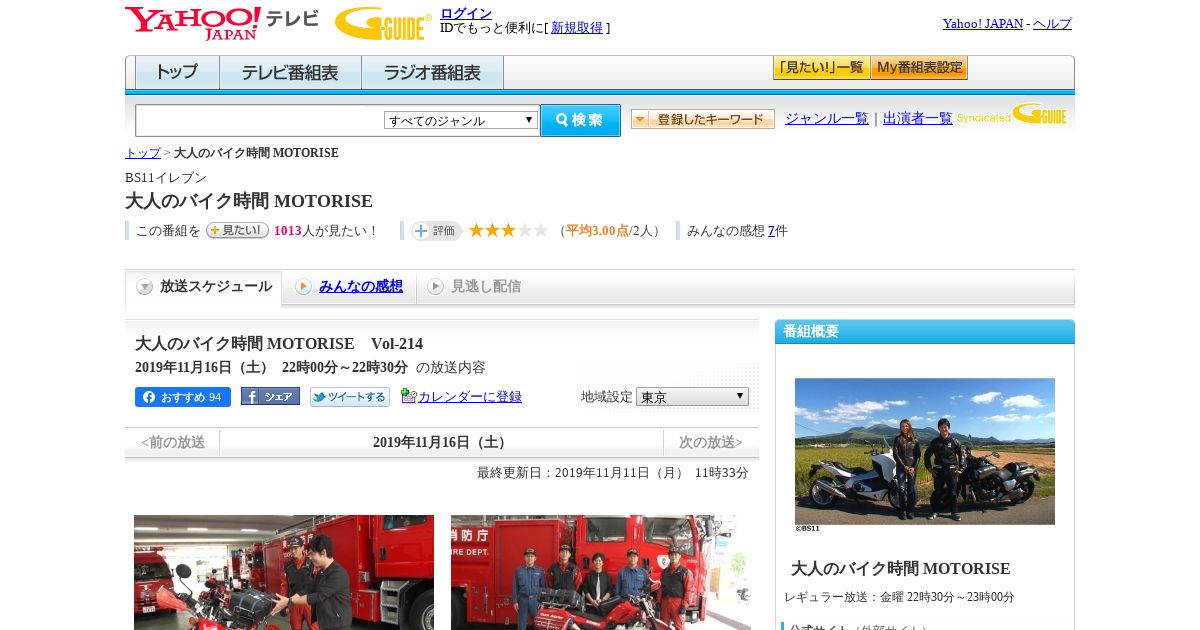Expand the すべてのジャンル genre dropdown
Image resolution: width=1200 pixels, height=630 pixels.
461,120
